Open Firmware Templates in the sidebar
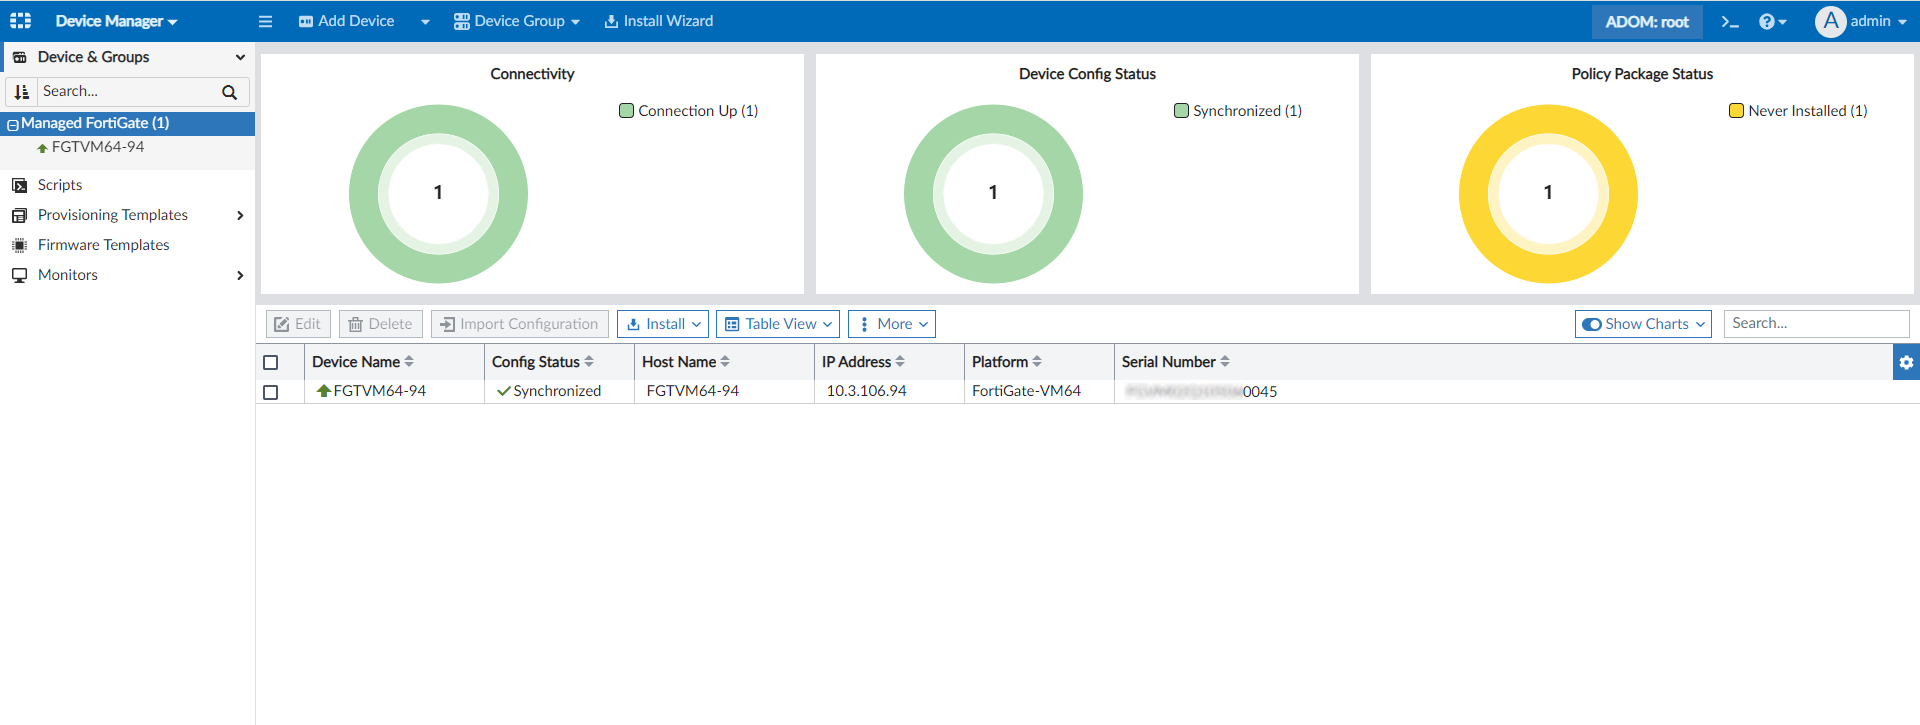 click(103, 245)
